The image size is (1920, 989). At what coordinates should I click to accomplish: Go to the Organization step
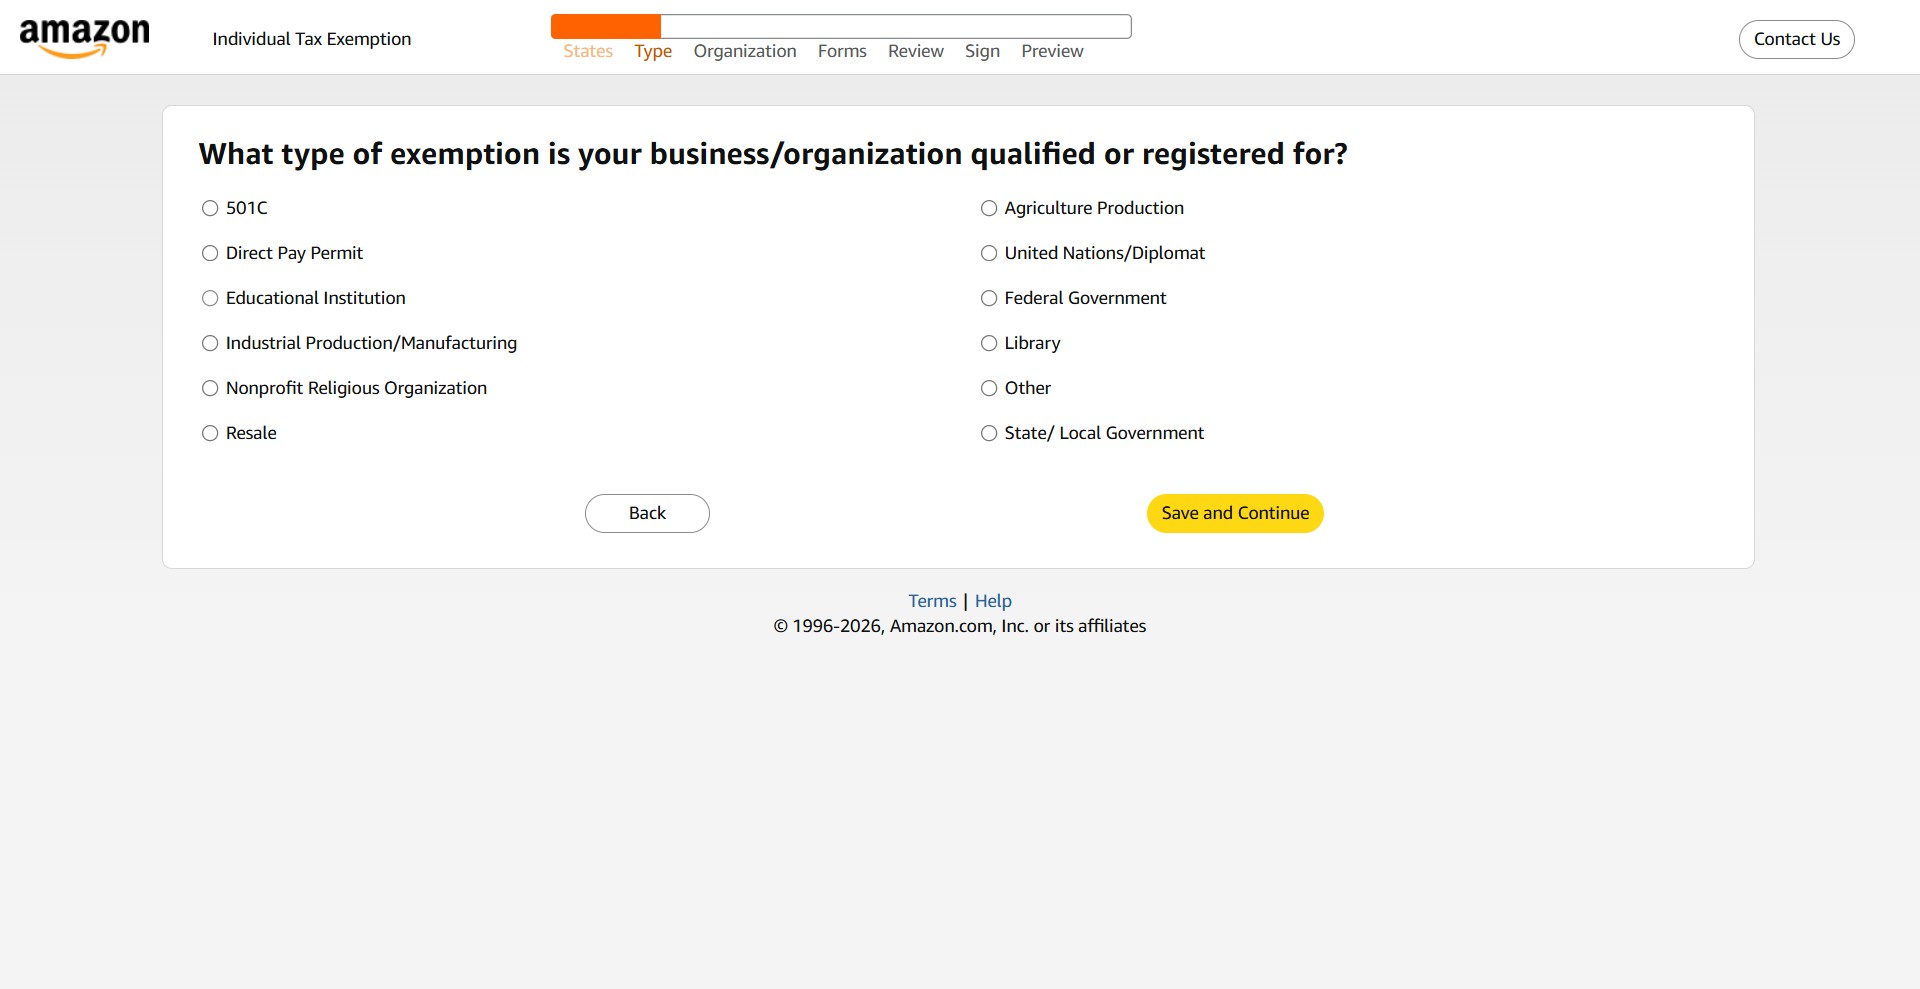click(744, 51)
